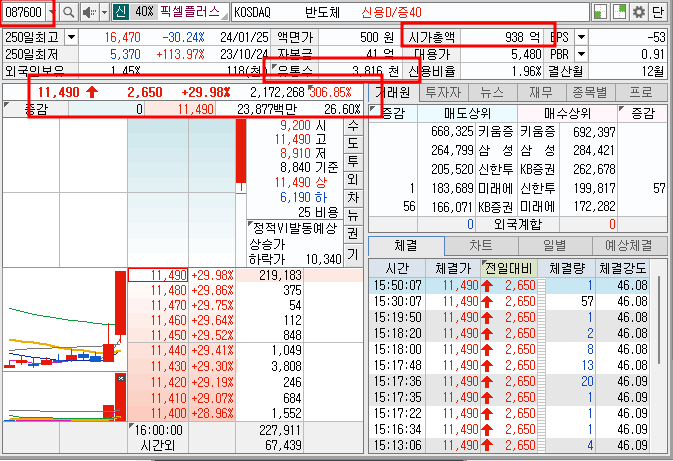673x461 pixels.
Task: Open the PBR indicator dropdown
Action: tap(581, 55)
